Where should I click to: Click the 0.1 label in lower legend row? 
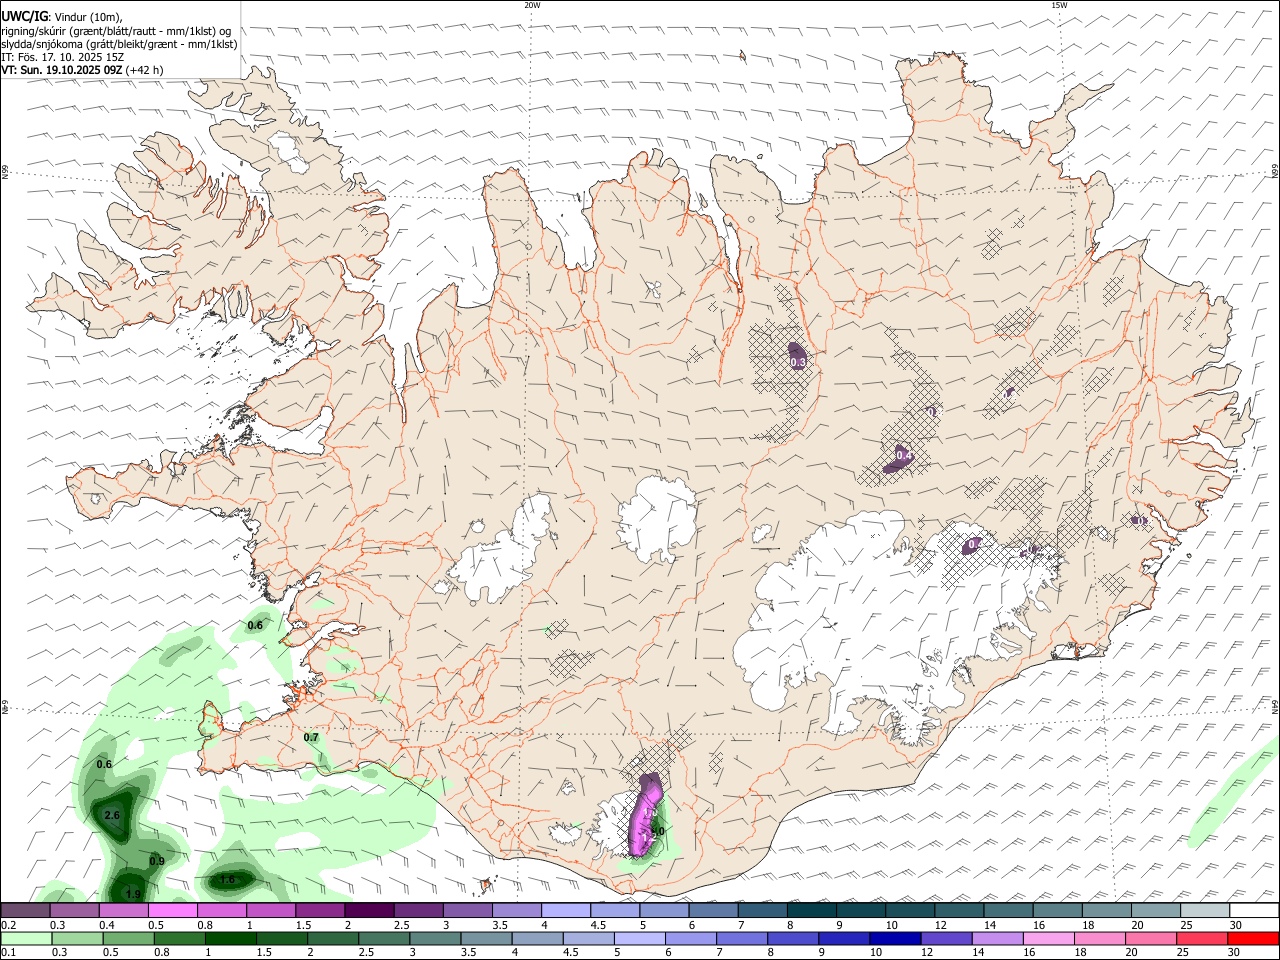[8, 954]
